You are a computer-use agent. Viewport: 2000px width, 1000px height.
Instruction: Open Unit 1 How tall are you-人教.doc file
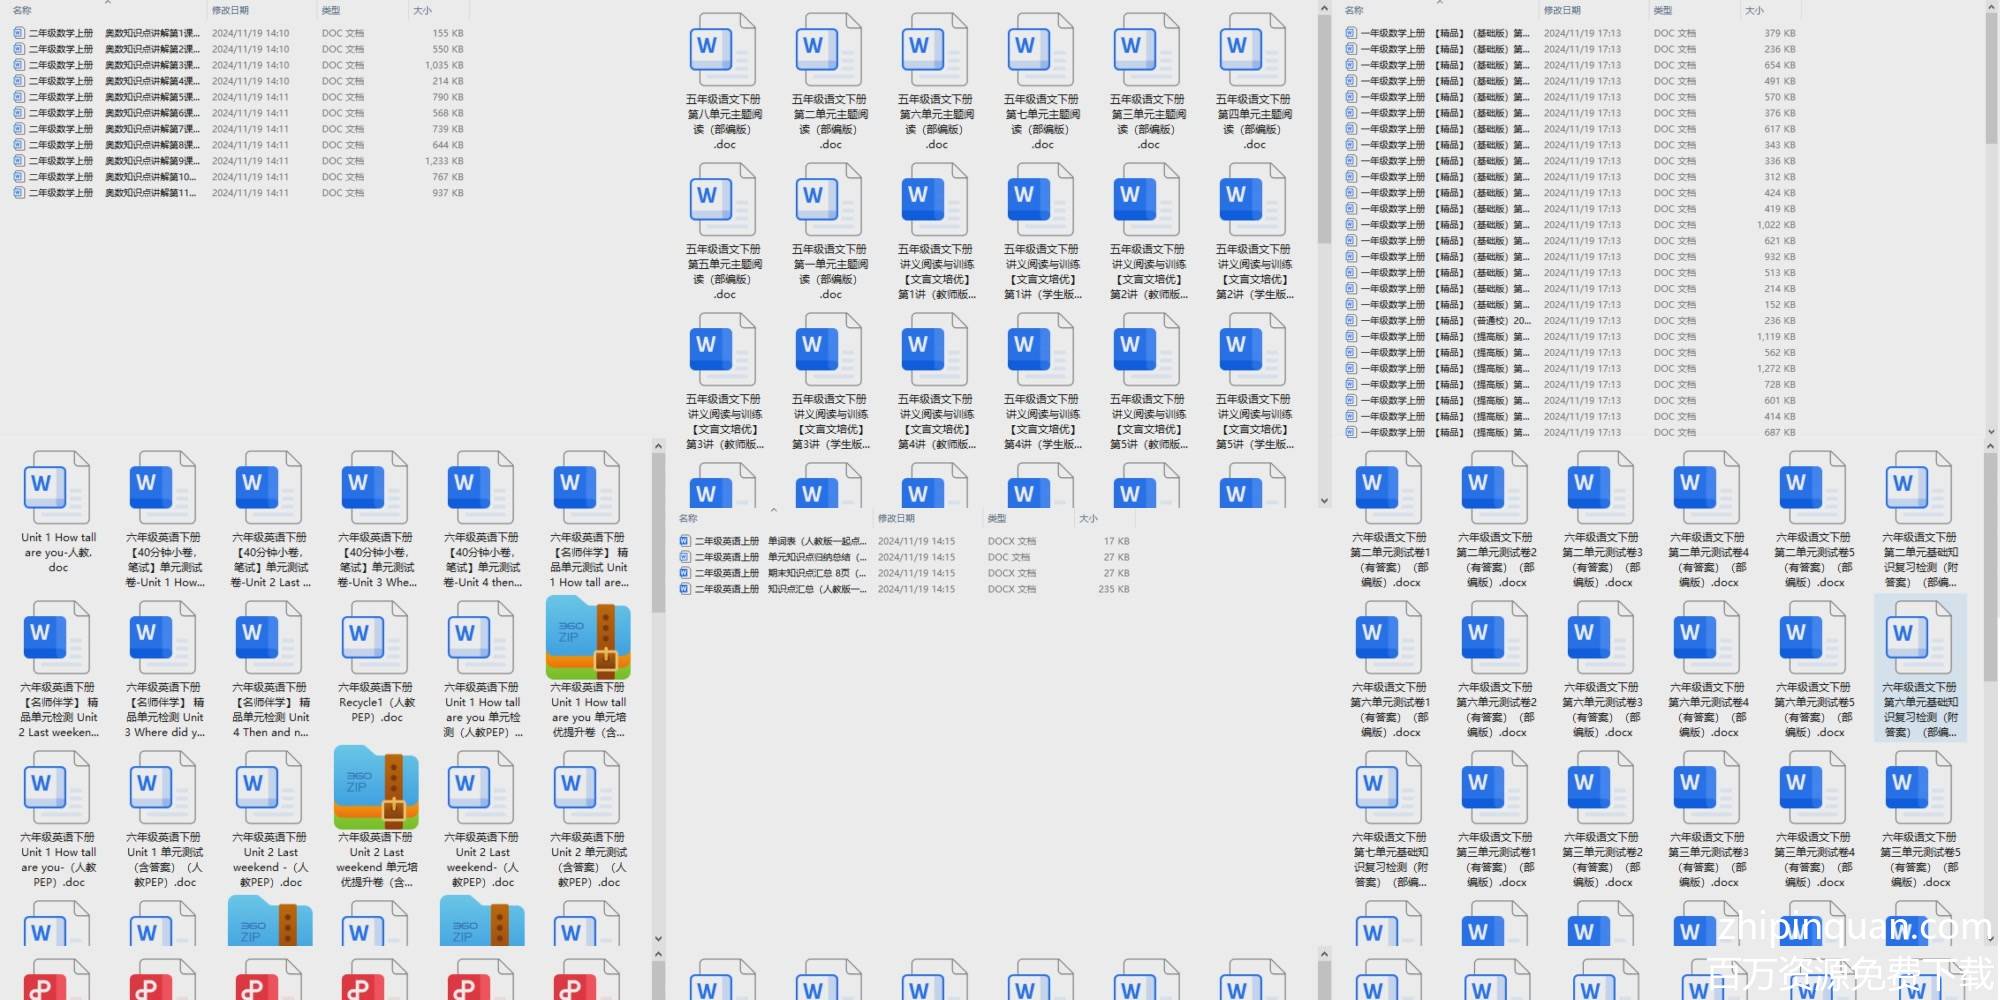pos(58,489)
